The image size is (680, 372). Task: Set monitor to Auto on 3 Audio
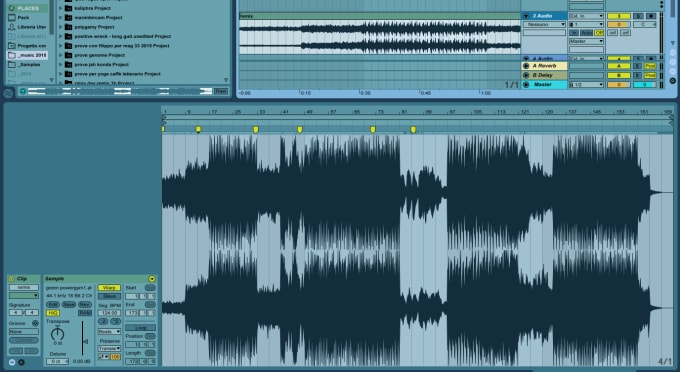(x=586, y=33)
